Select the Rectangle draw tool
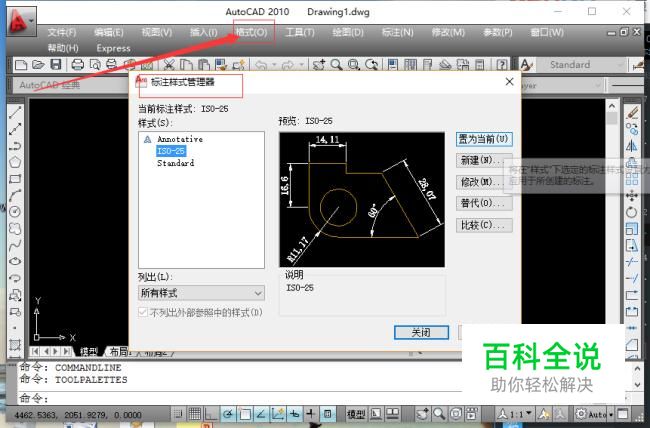The width and height of the screenshot is (650, 428). pyautogui.click(x=15, y=179)
